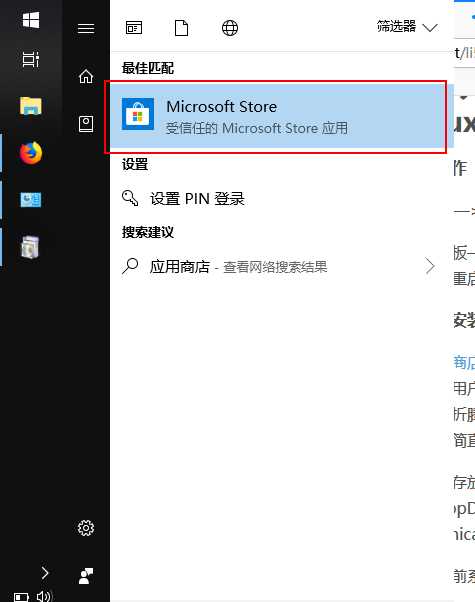This screenshot has height=602, width=475.
Task: Click the 搜索建议 heading text
Action: [x=148, y=232]
